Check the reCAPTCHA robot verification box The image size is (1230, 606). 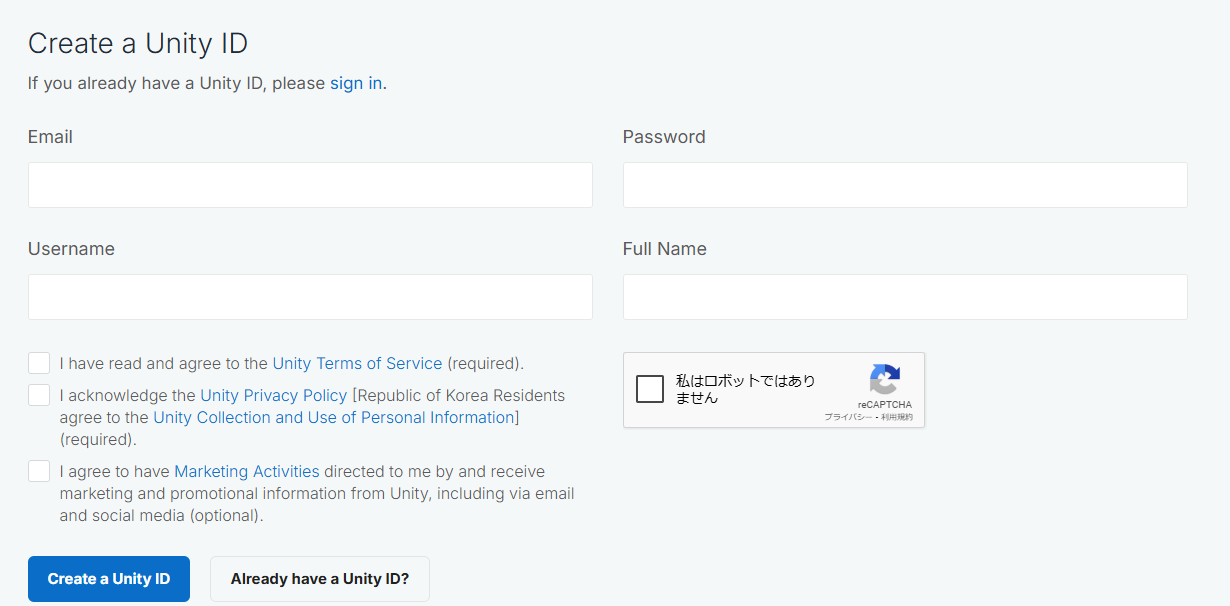650,389
